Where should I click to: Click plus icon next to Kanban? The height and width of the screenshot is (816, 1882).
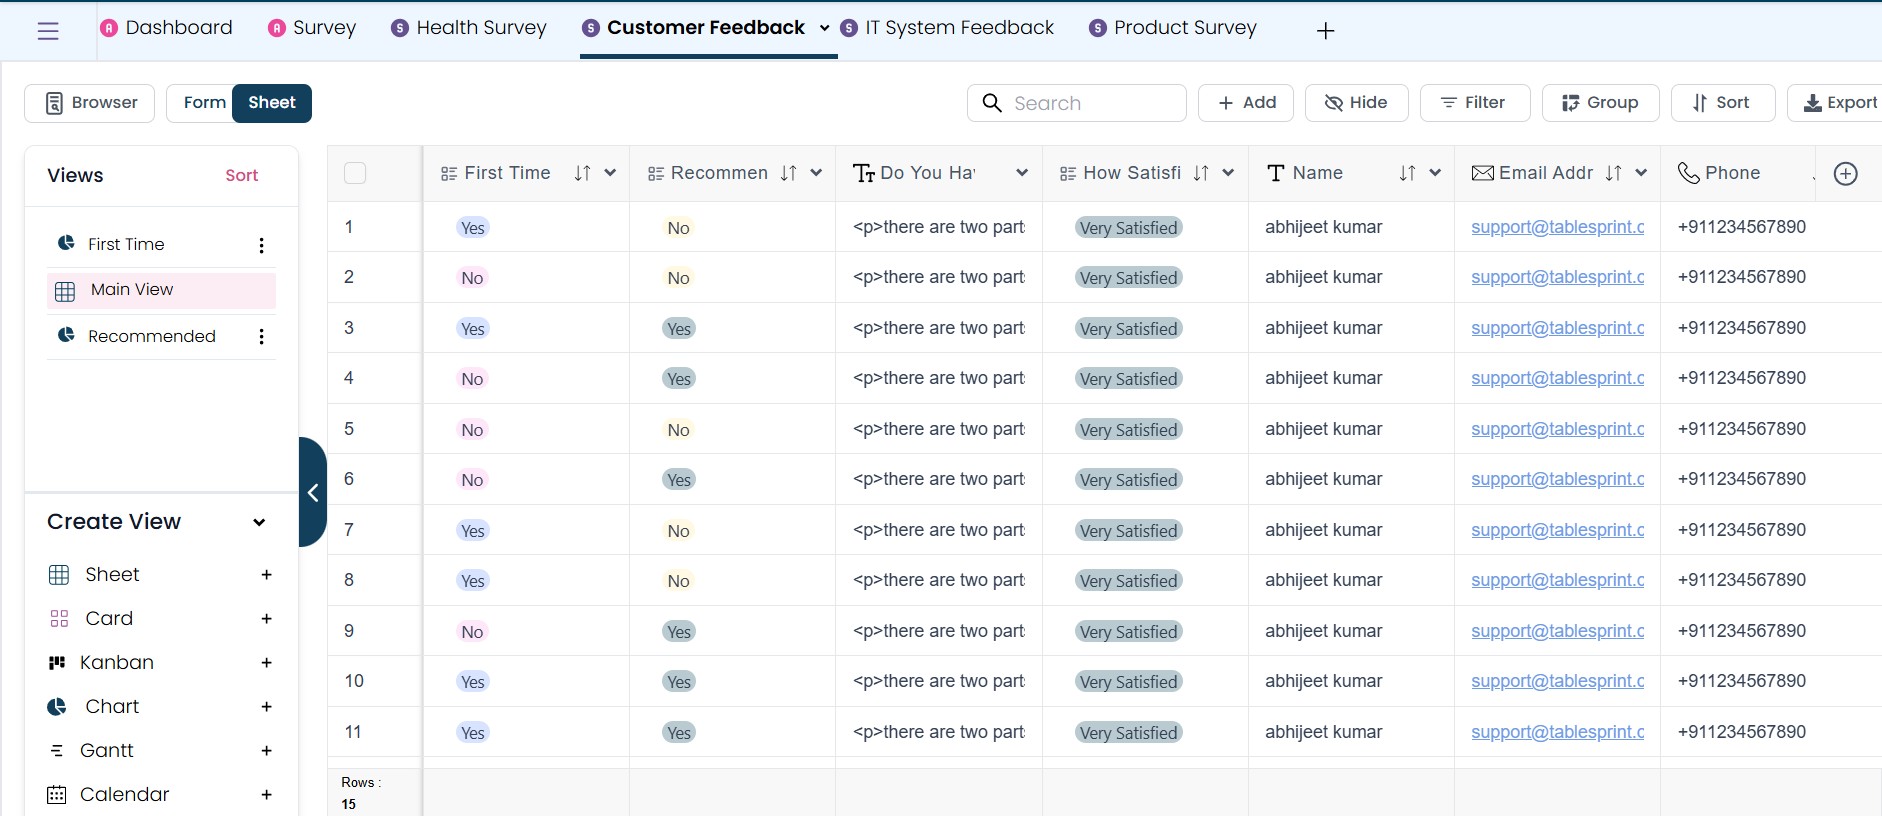pyautogui.click(x=266, y=663)
